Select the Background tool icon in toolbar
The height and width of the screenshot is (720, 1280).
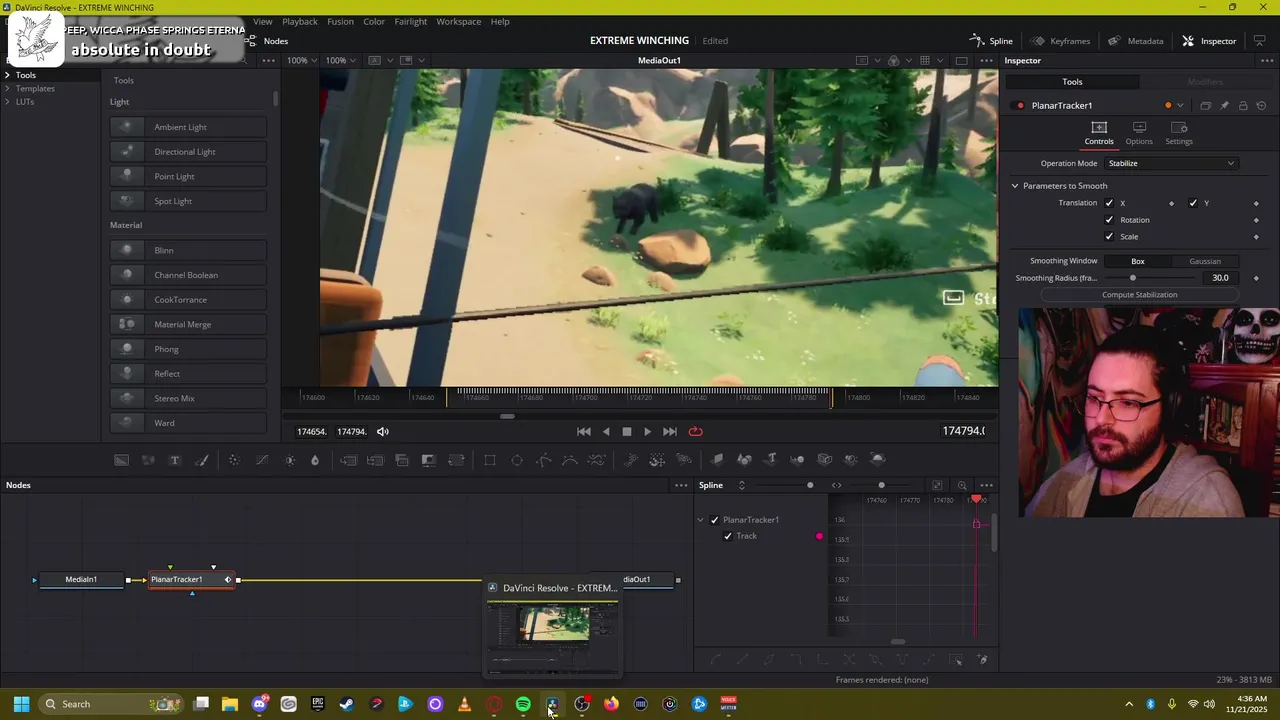click(121, 460)
